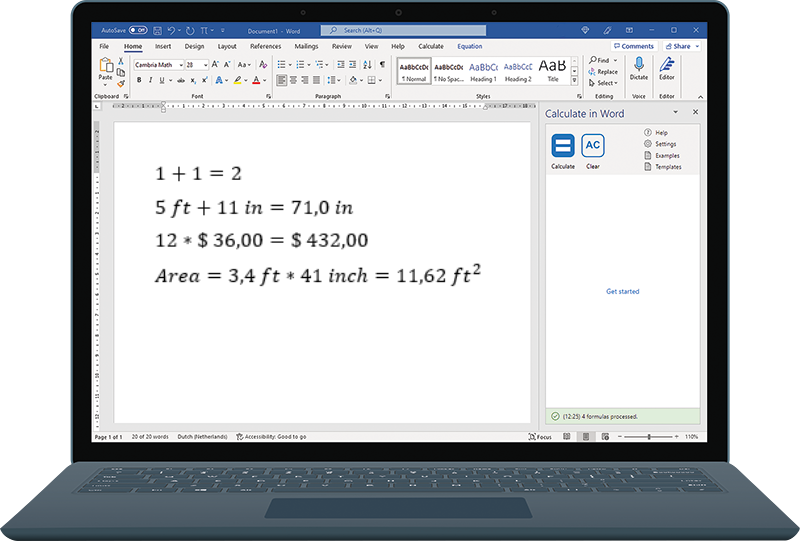
Task: Open the Calculate ribbon tab
Action: 431,46
